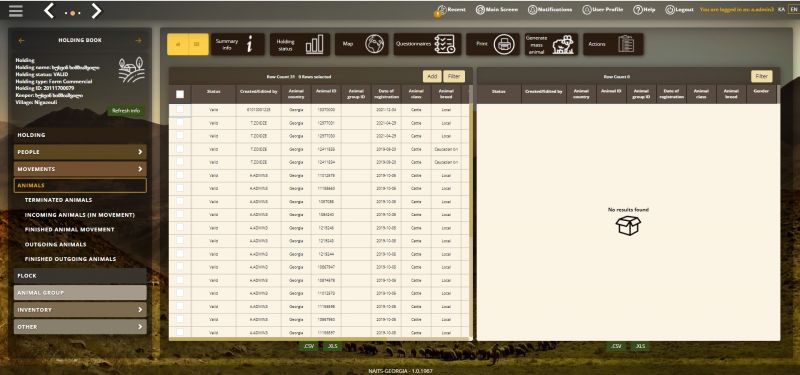Select ANIMALS menu item
800x375 pixels.
coord(80,185)
